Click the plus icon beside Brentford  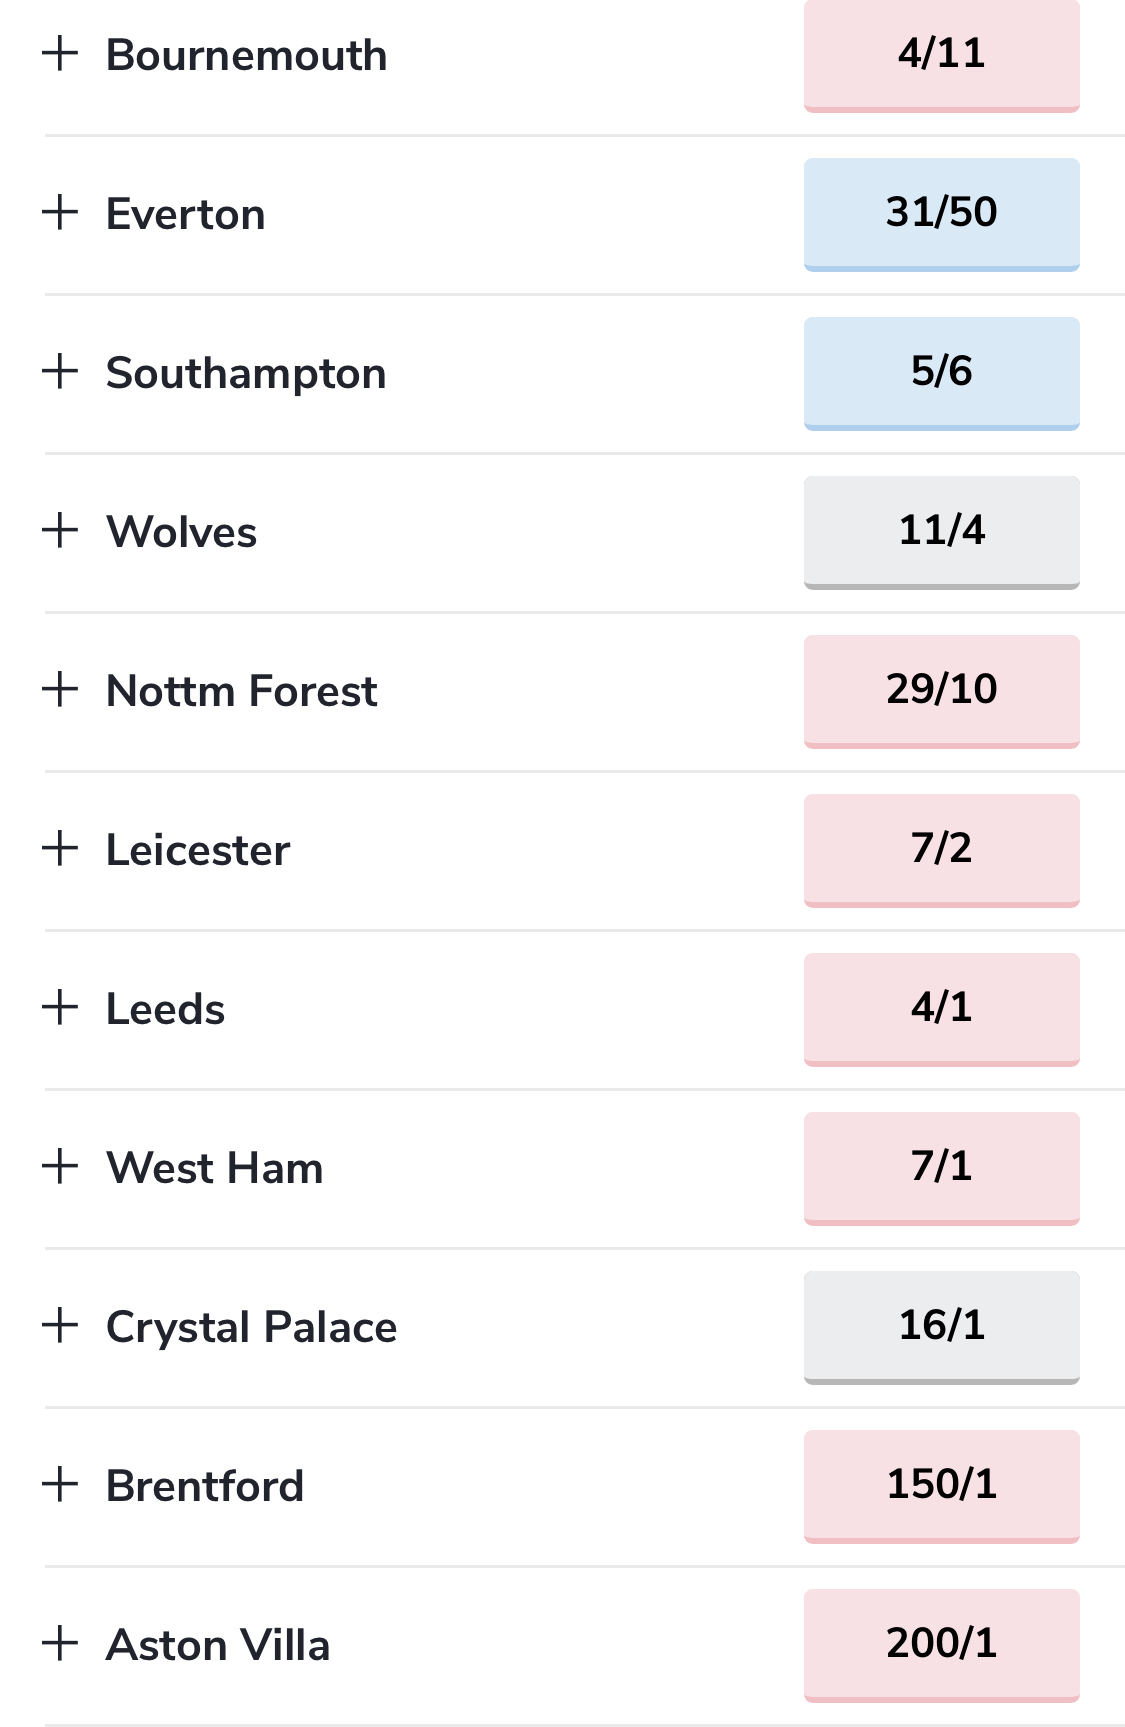(x=60, y=1484)
